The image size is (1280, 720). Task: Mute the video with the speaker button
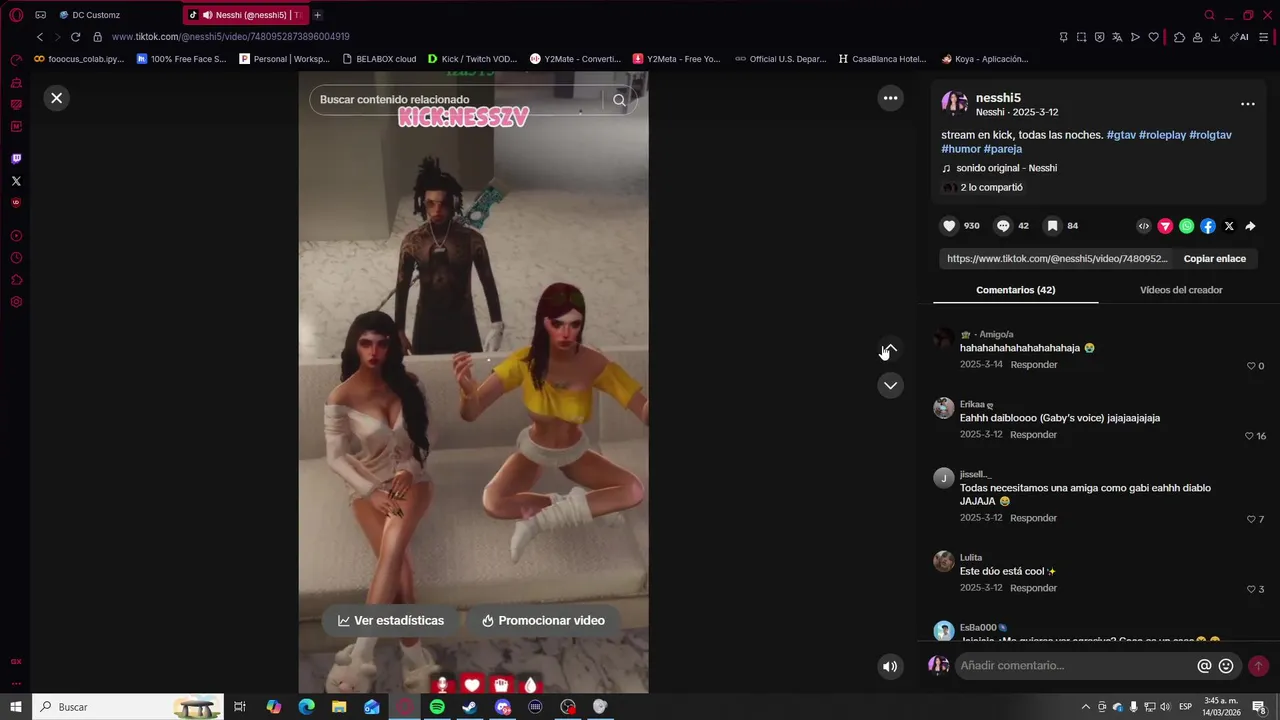[890, 666]
